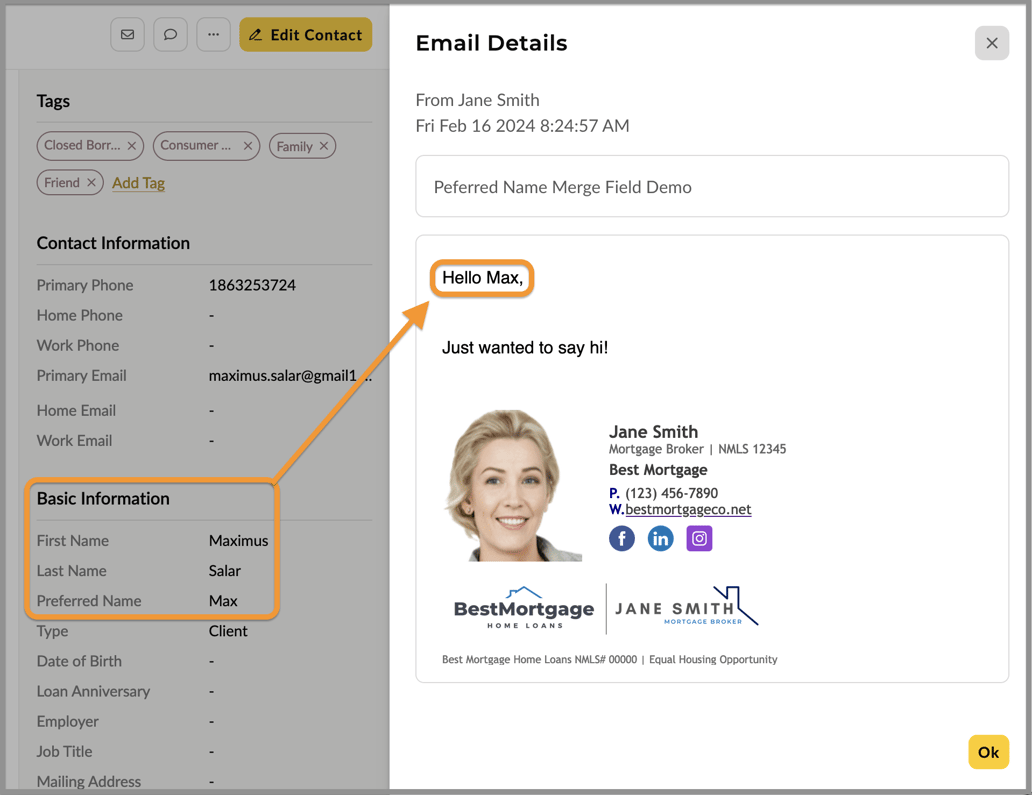Screen dimensions: 1032x795
Task: Click the Edit Contact button
Action: tap(305, 35)
